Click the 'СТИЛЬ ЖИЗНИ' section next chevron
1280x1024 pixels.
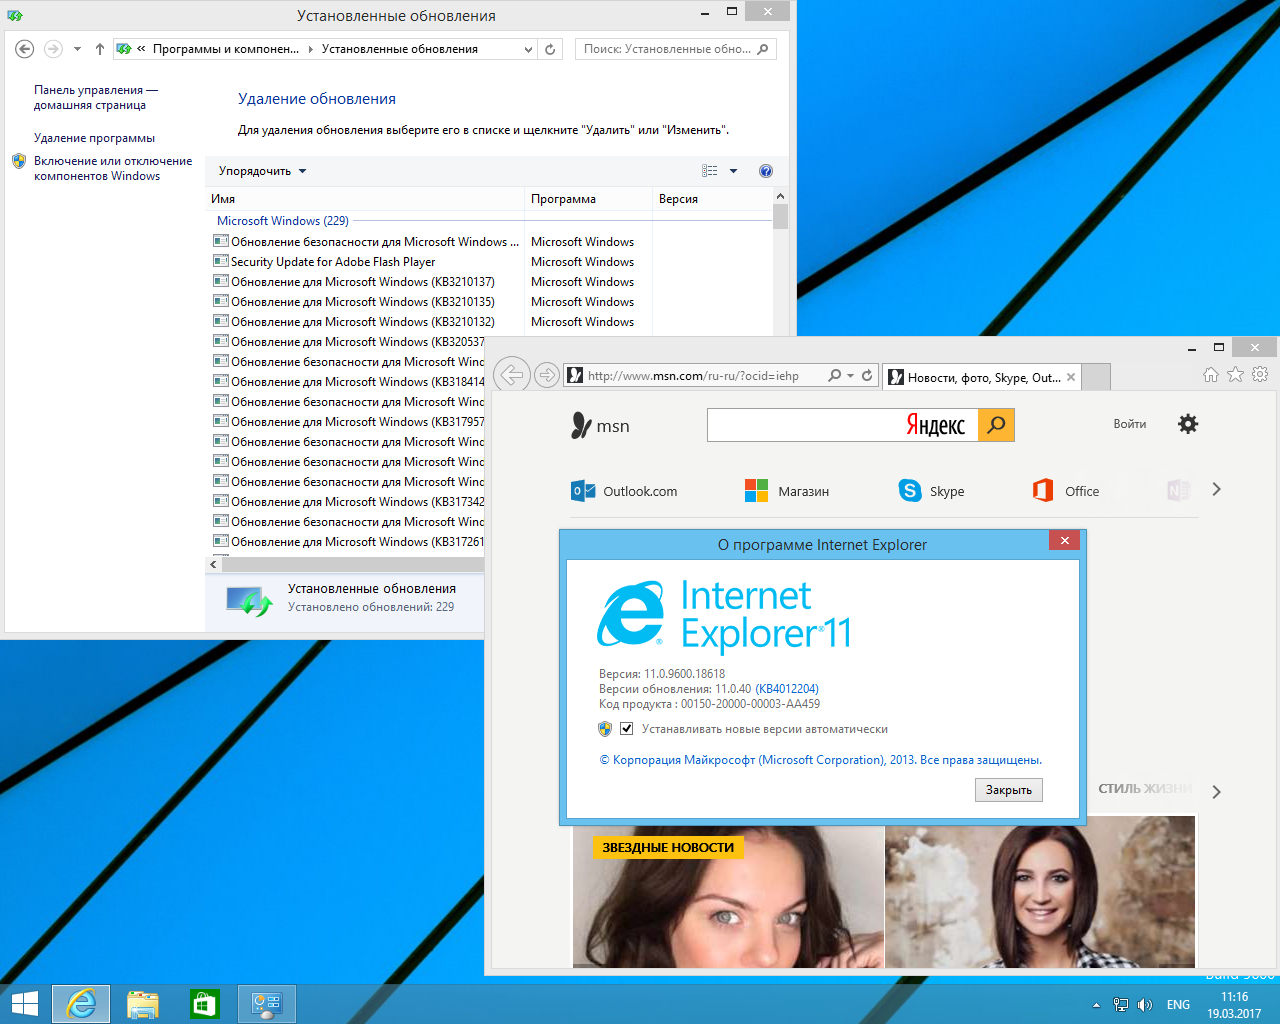(1216, 792)
